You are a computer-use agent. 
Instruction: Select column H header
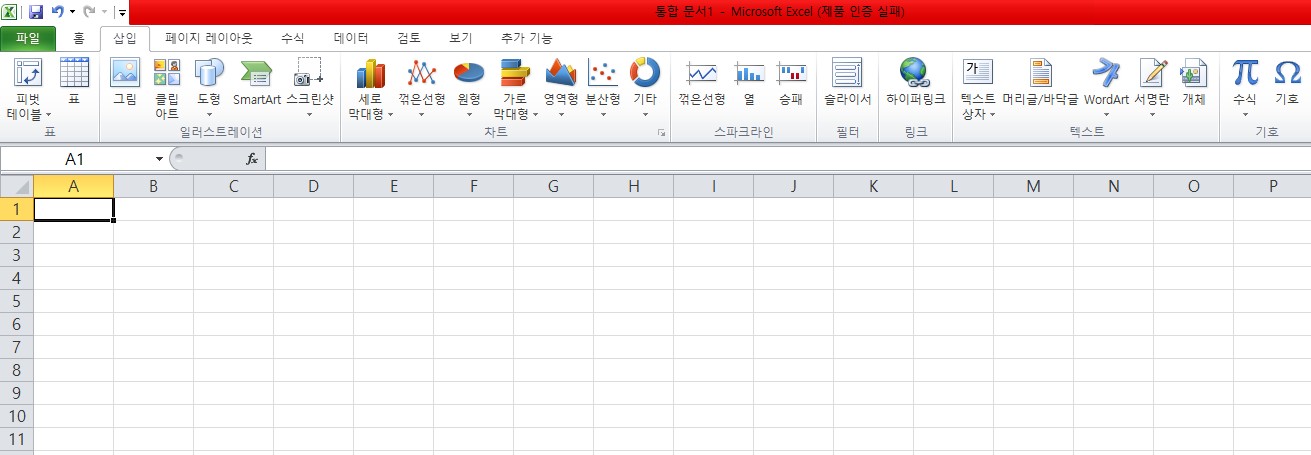click(633, 186)
